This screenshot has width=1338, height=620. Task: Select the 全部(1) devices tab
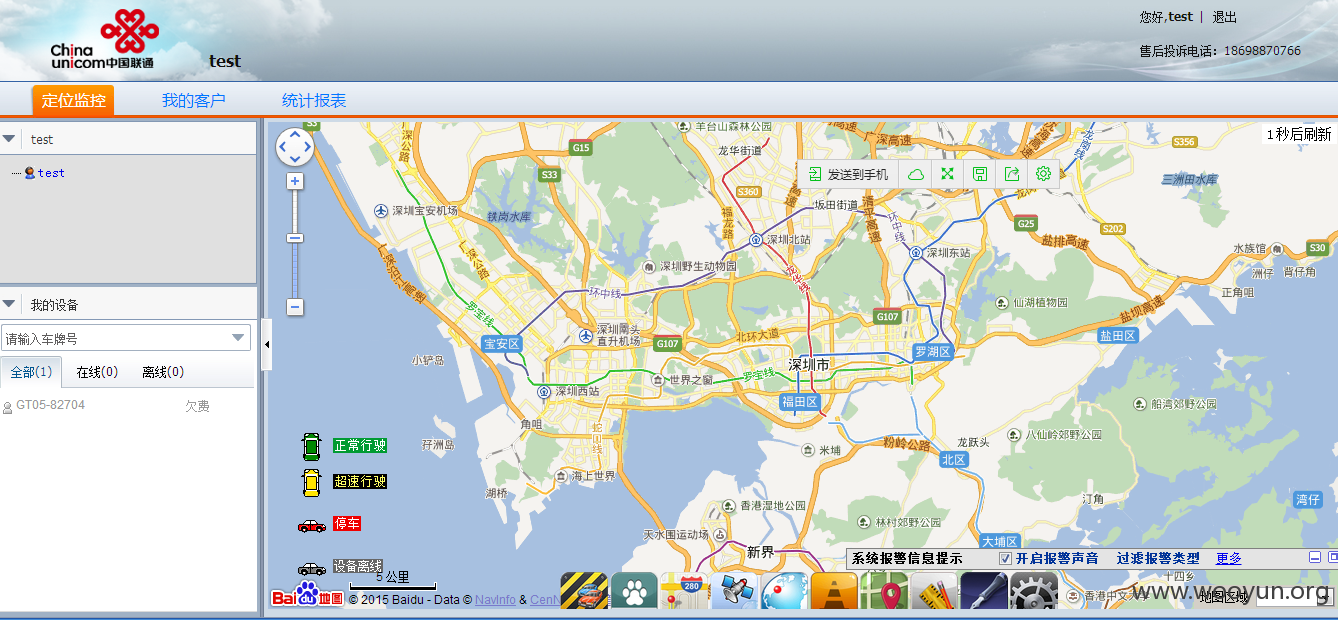(x=31, y=372)
